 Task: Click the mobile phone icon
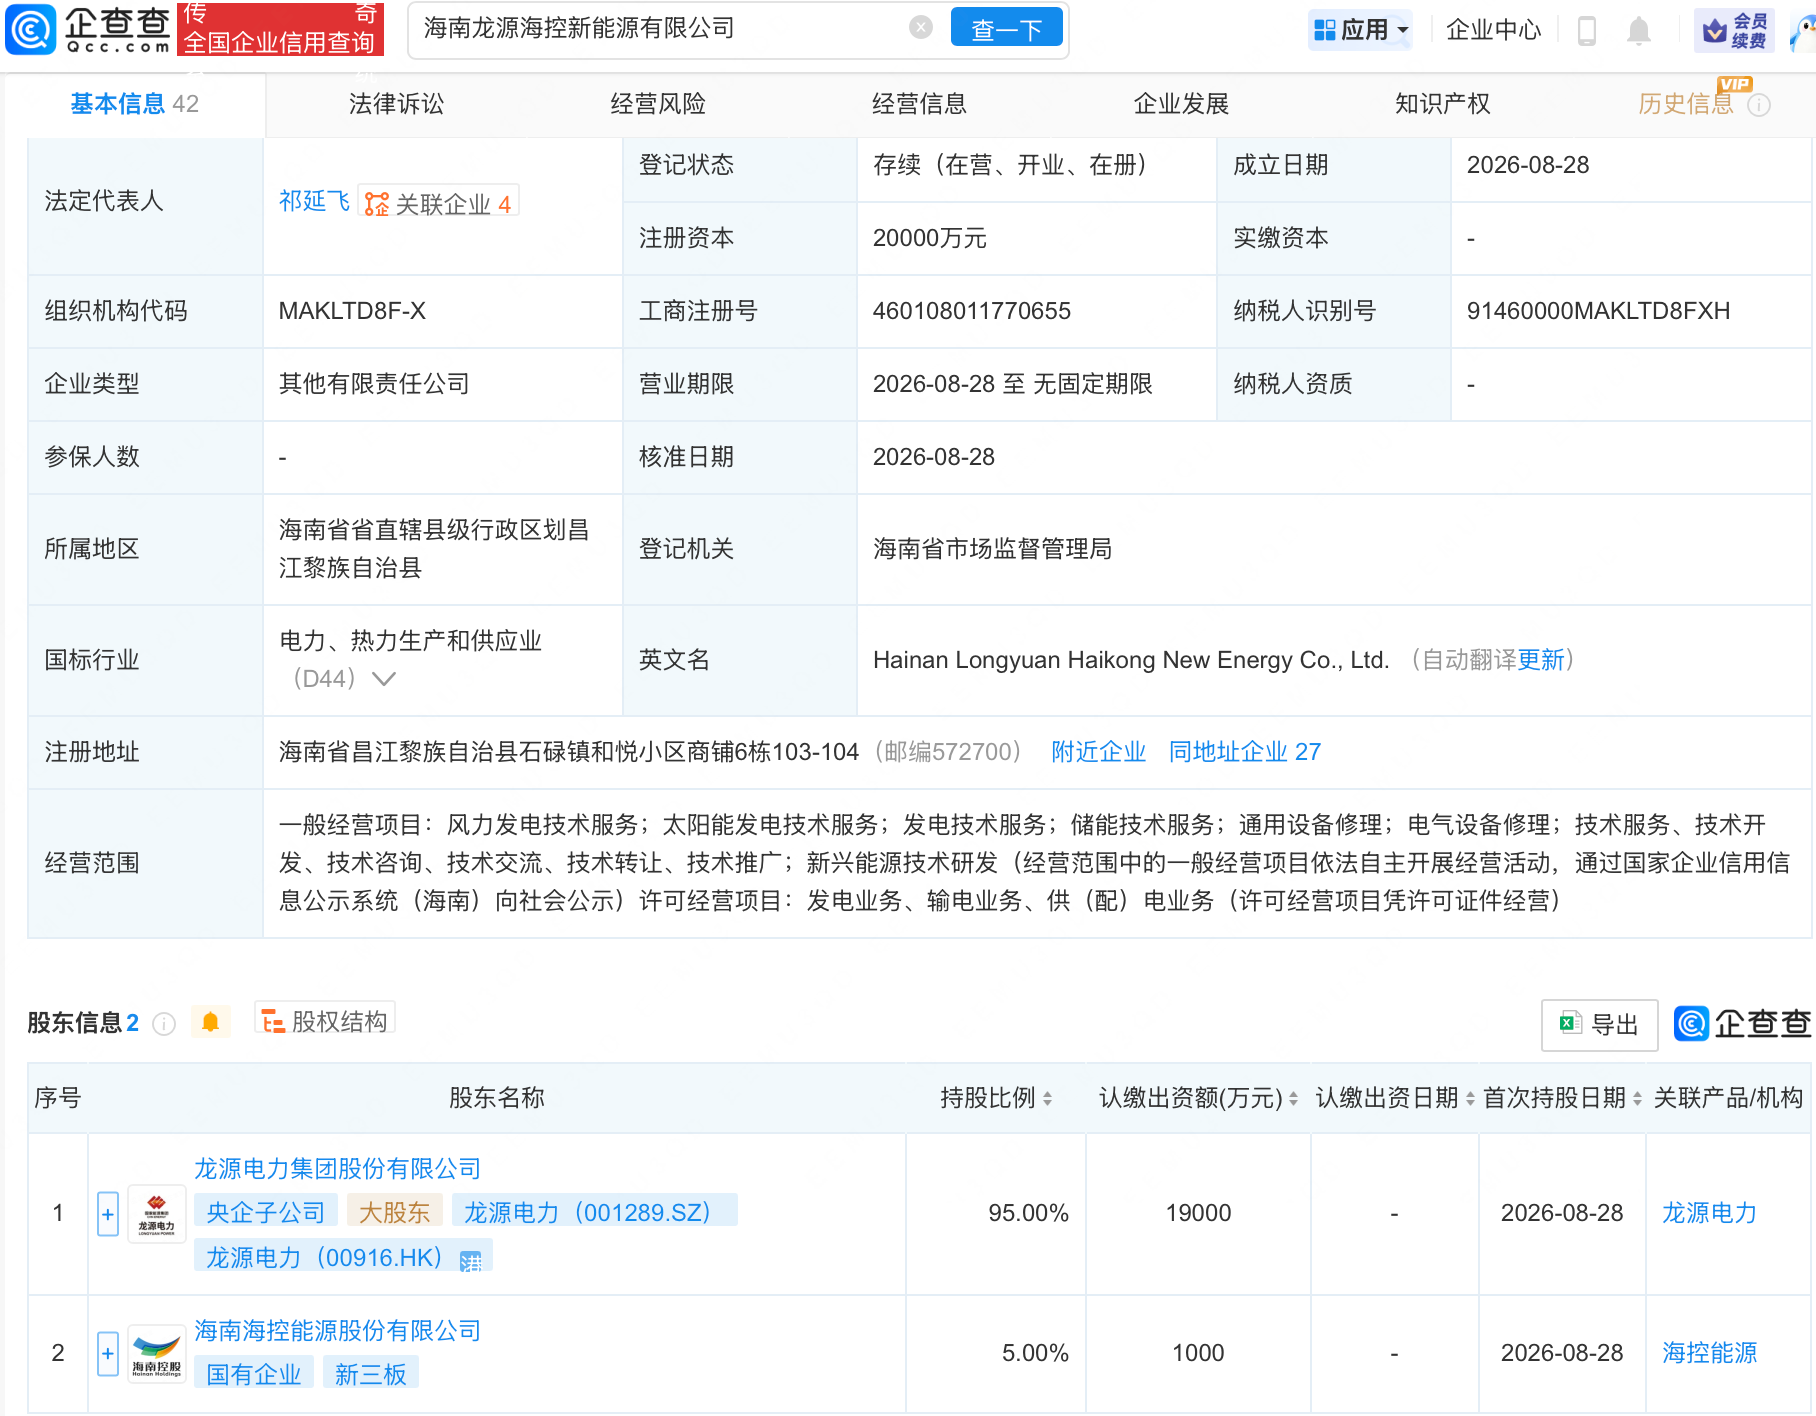1586,30
